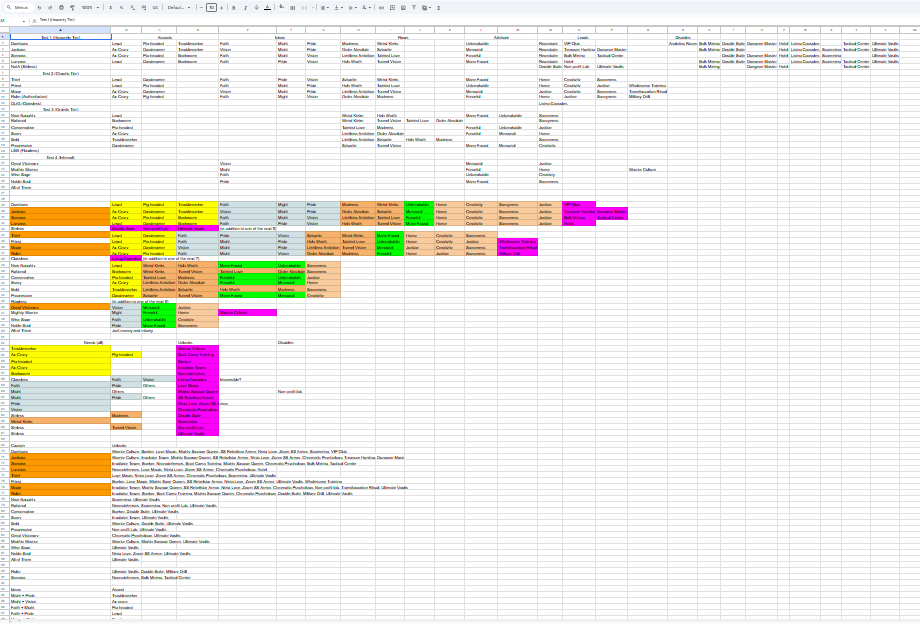
Task: Print the spreadsheet
Action: 62,8
